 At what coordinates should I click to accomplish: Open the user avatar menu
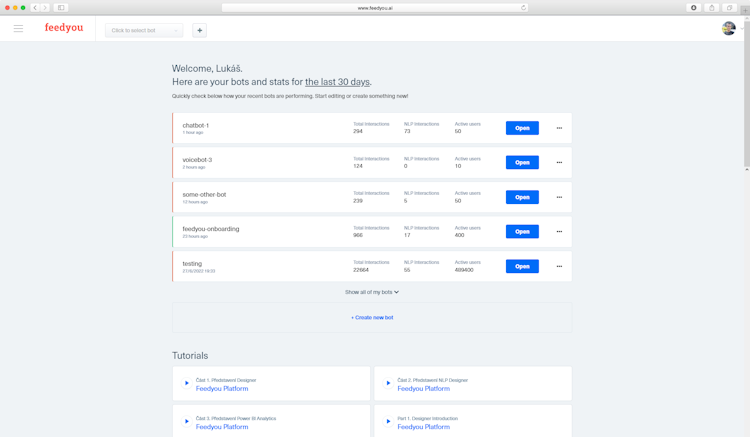[728, 29]
